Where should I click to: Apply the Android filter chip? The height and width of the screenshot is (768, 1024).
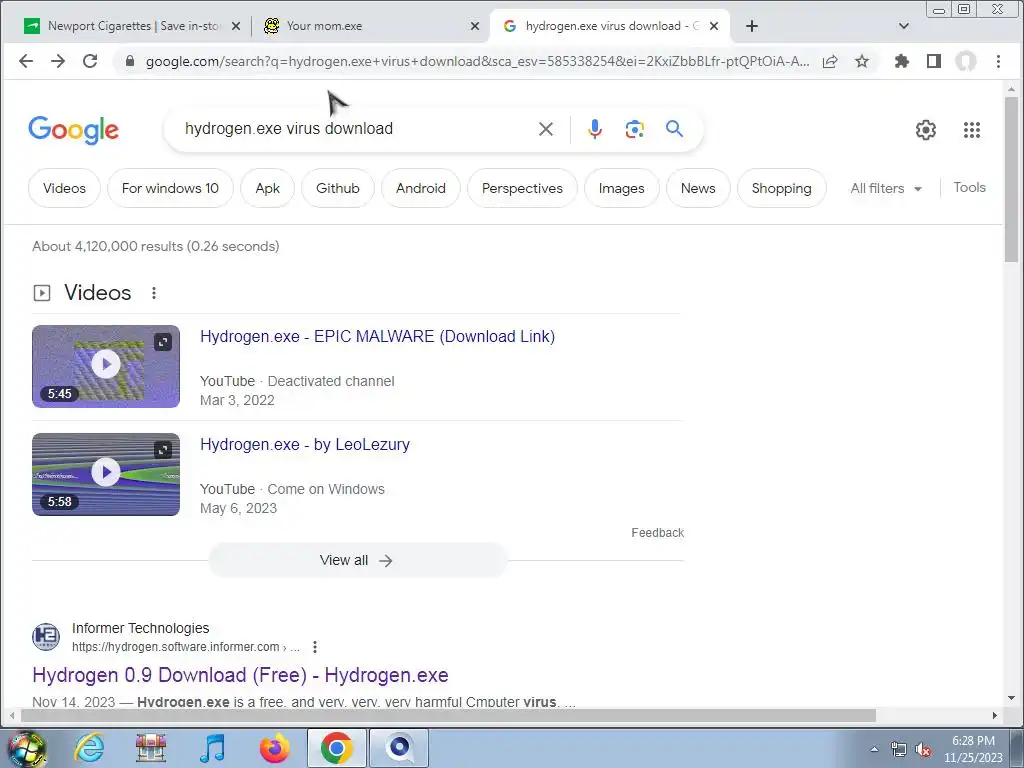click(421, 188)
